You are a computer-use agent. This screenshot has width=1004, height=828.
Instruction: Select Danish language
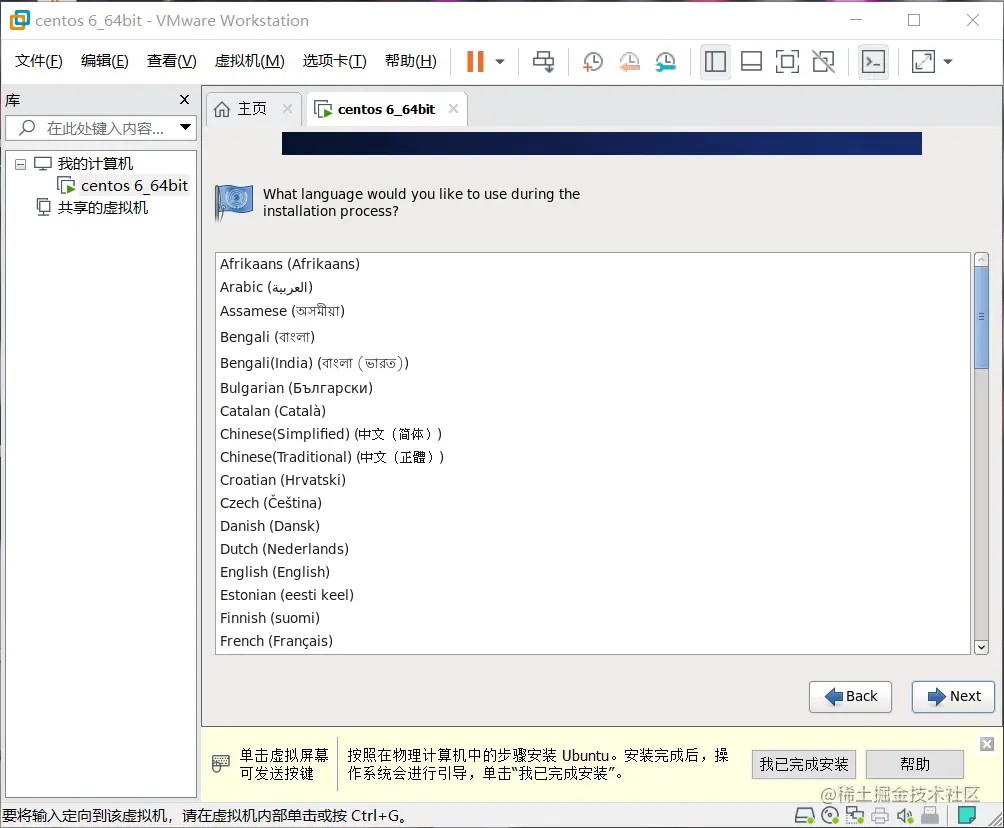[593, 526]
